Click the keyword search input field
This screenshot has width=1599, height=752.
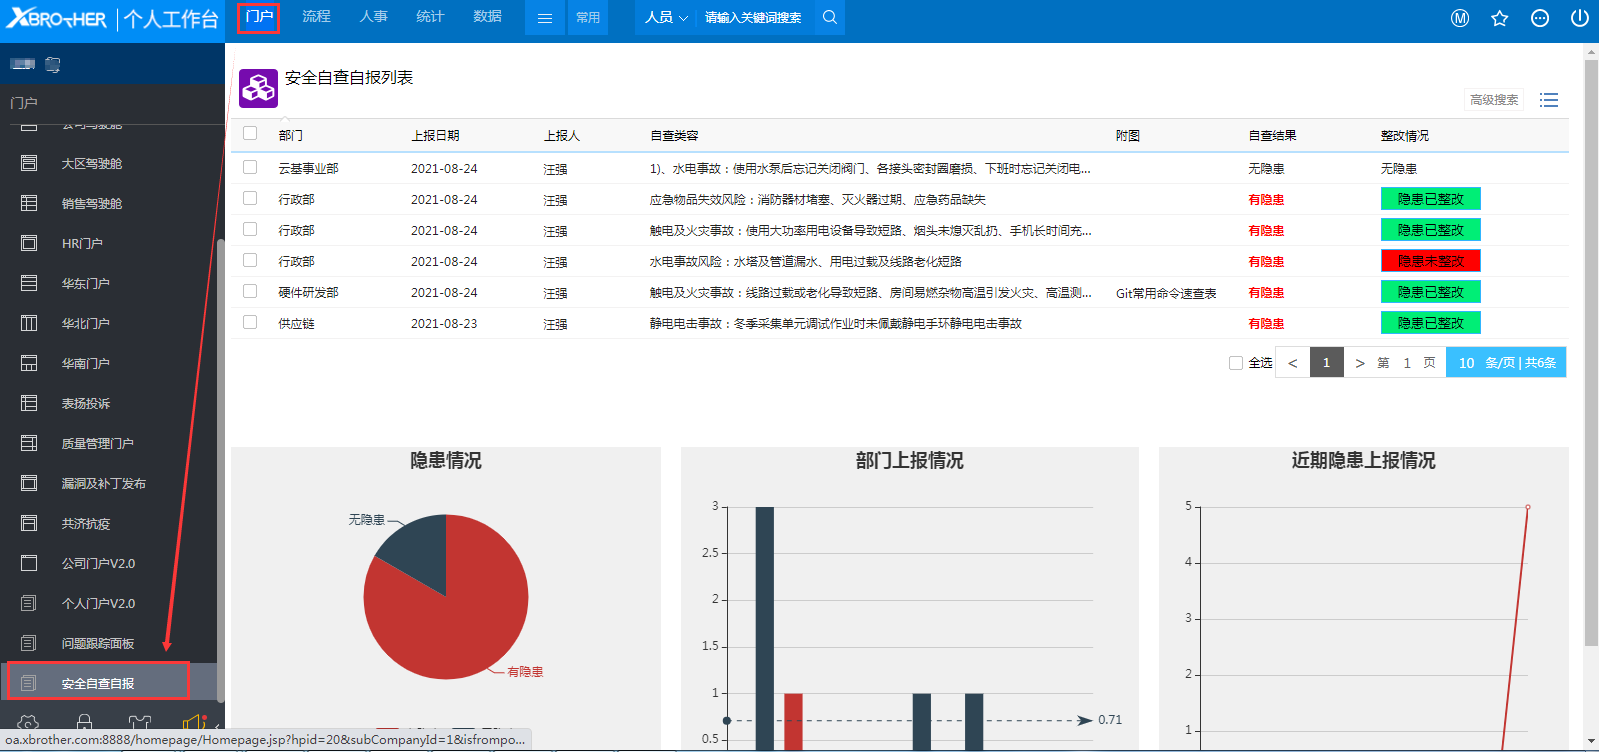pos(755,18)
